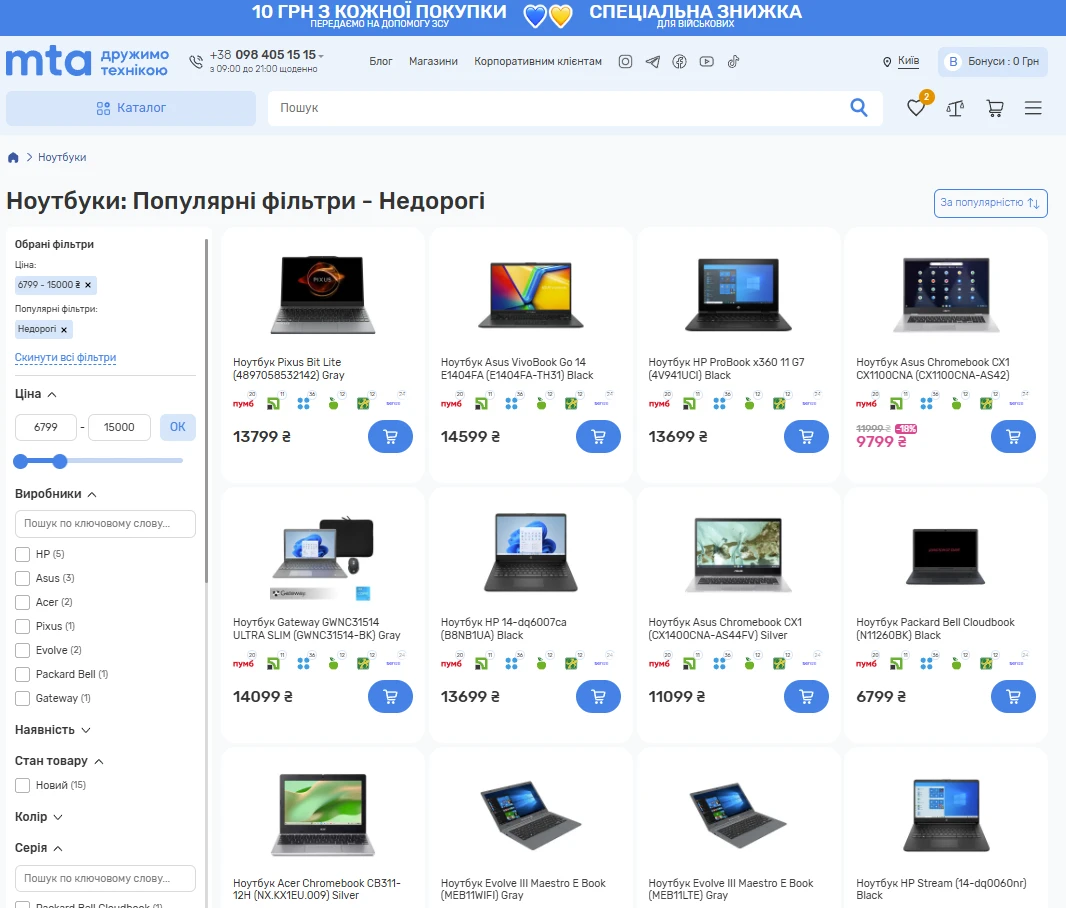Click the Ноутбуки breadcrumb link
Screen dimensions: 1066x908
tap(62, 158)
